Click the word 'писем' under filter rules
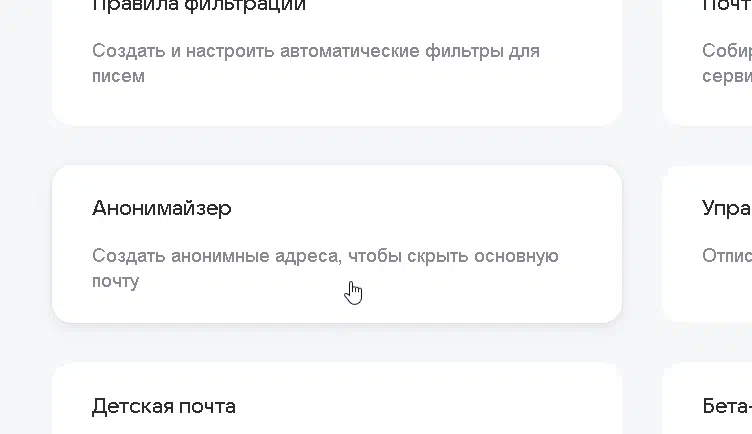 118,76
